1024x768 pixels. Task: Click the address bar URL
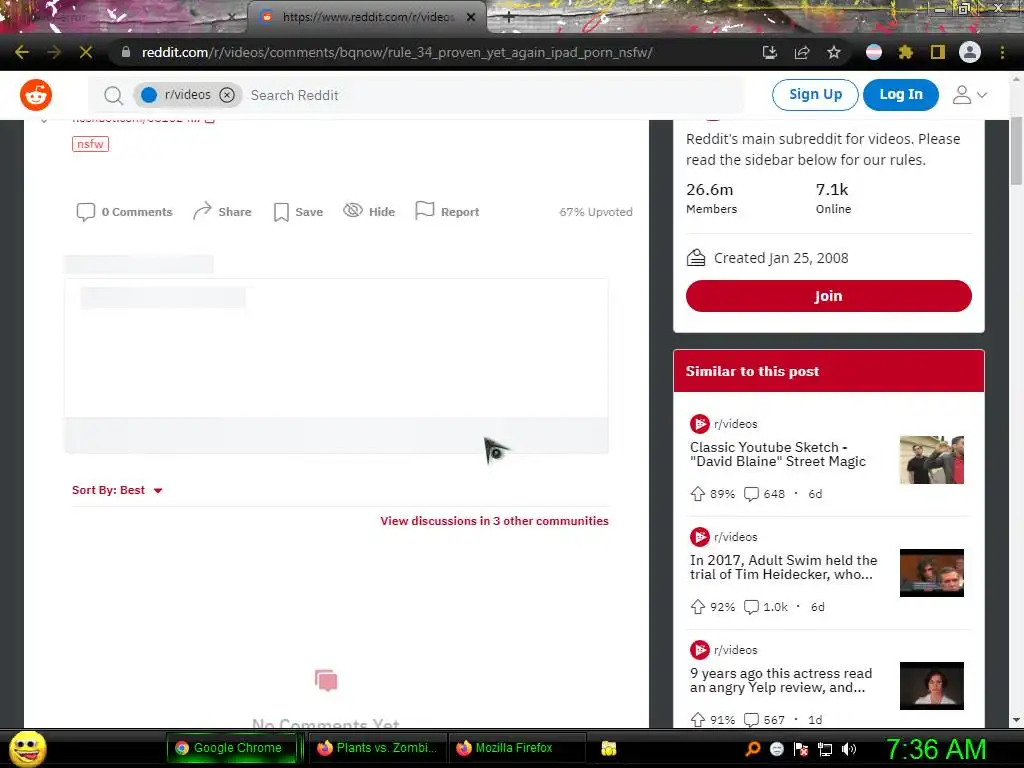397,52
